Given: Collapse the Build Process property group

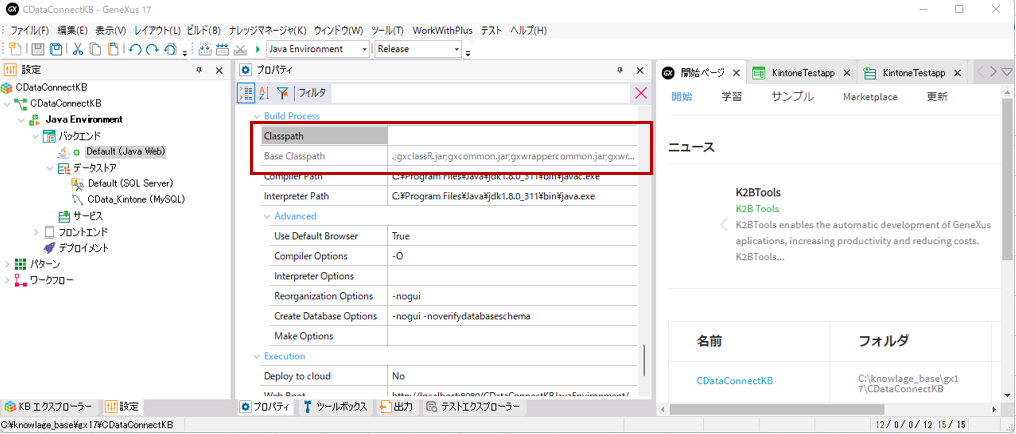Looking at the screenshot, I should tap(256, 116).
